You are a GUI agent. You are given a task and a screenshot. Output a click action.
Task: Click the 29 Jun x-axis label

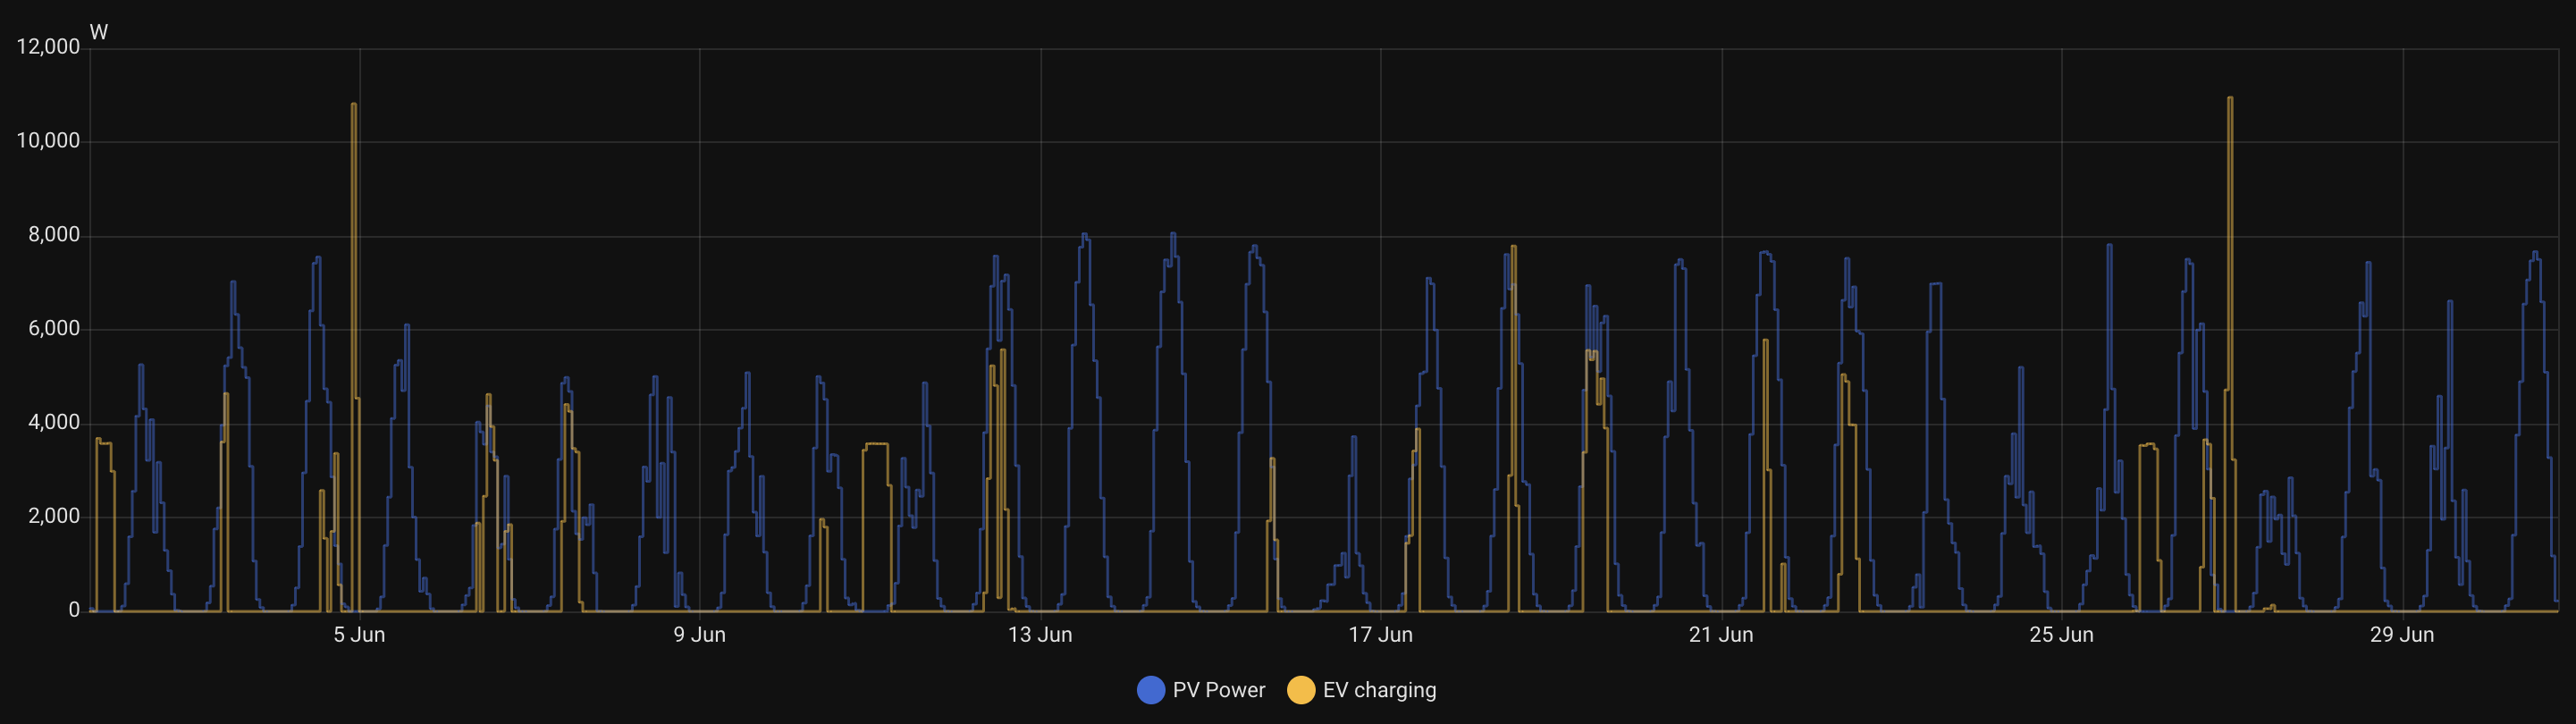2402,635
